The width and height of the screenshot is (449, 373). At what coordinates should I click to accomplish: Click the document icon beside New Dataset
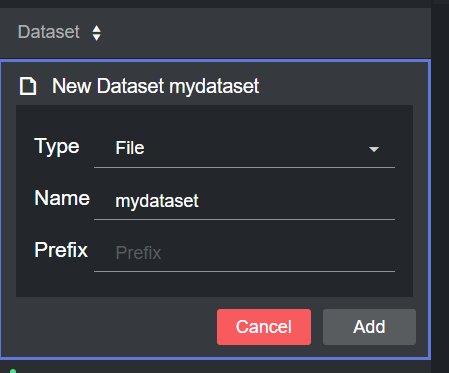28,86
